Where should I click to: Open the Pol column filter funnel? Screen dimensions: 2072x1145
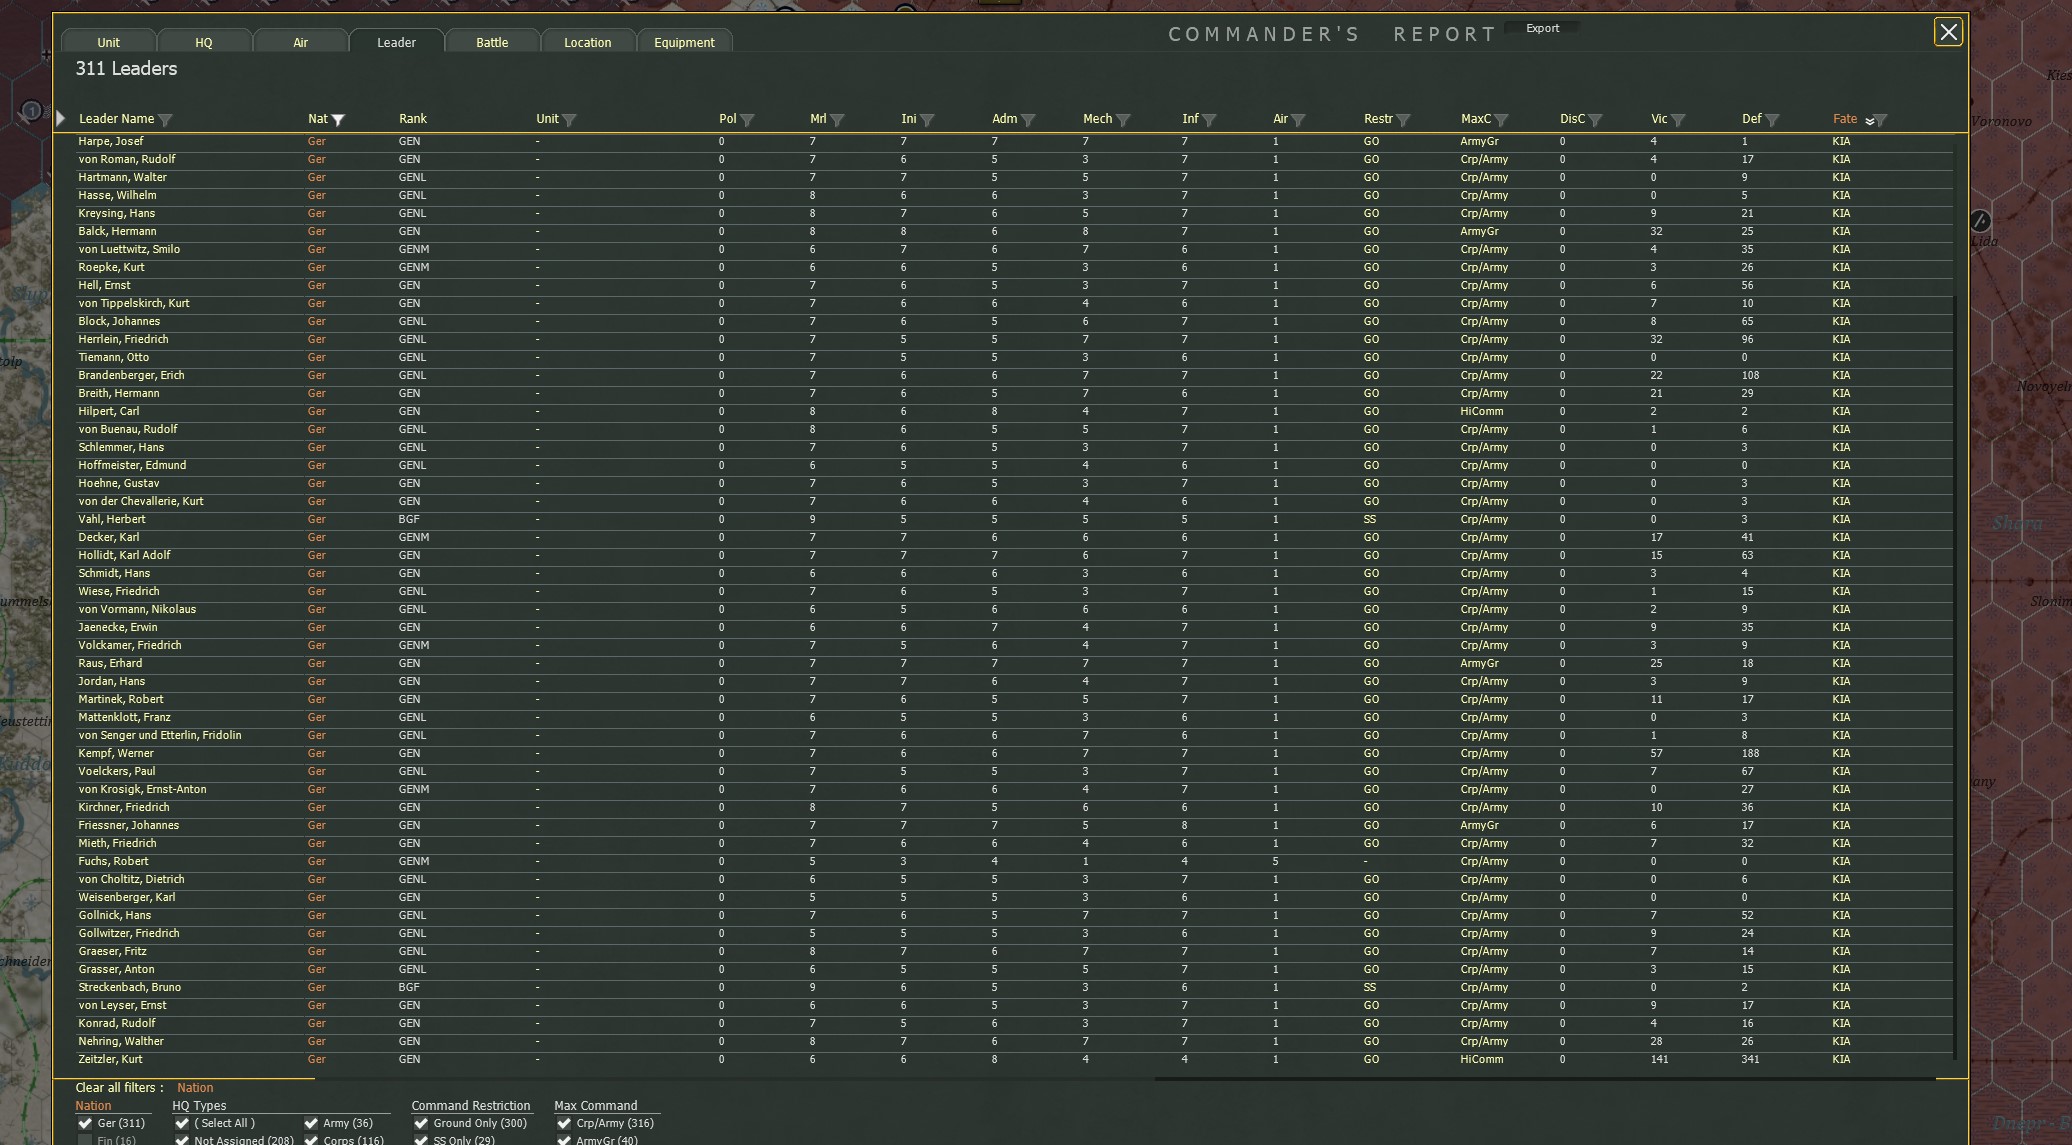click(747, 120)
